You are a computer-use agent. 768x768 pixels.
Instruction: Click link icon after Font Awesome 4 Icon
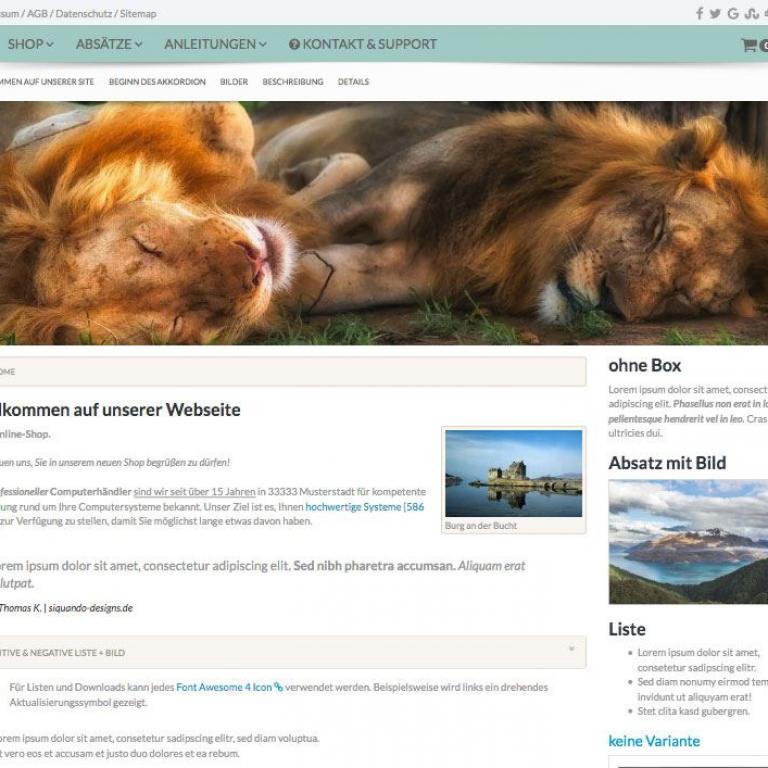tap(279, 687)
